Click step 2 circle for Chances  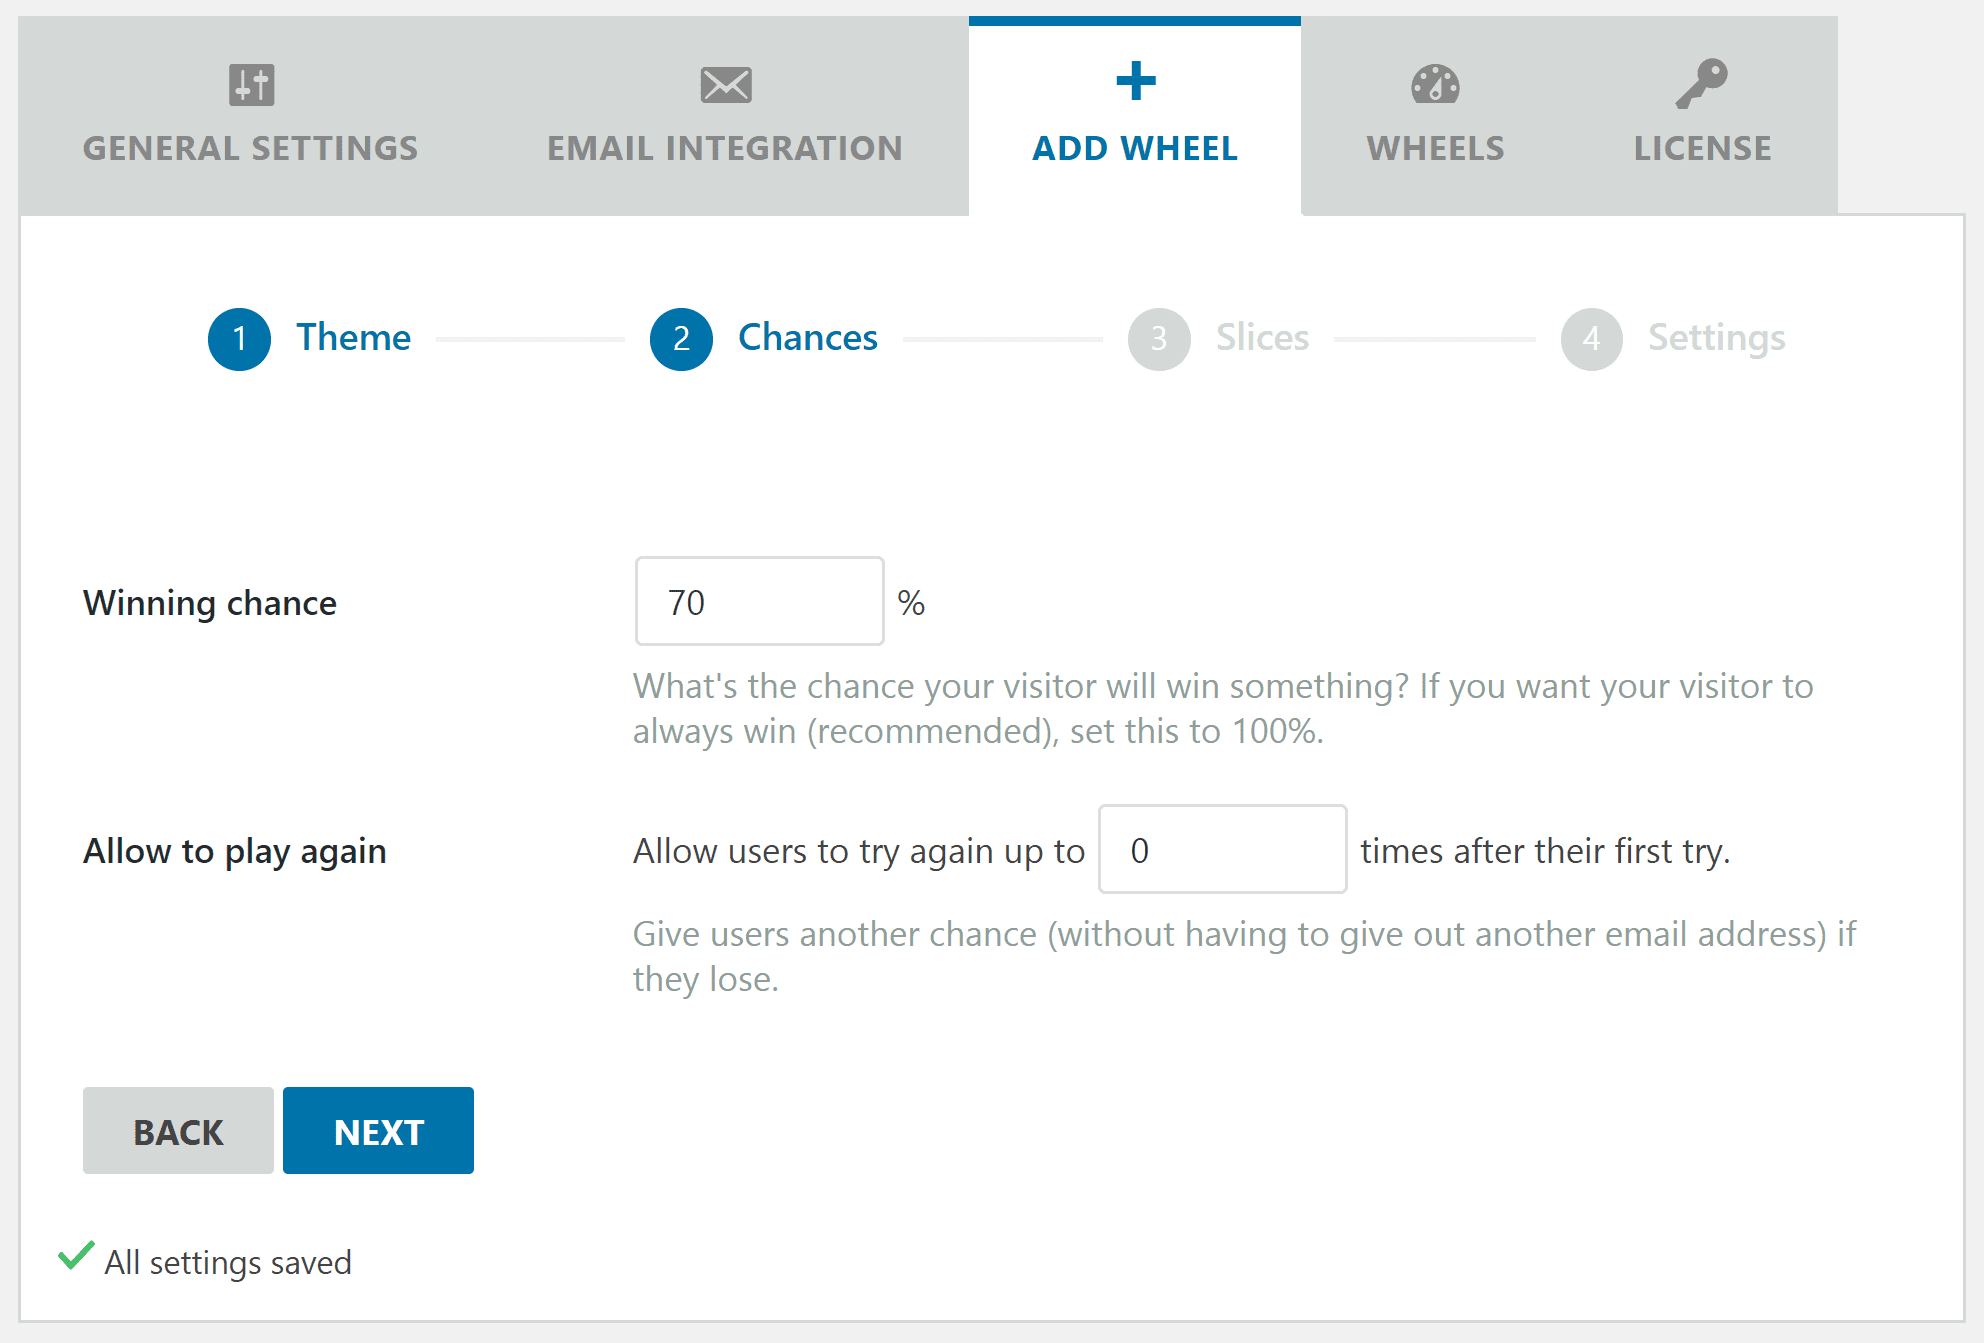pyautogui.click(x=681, y=339)
